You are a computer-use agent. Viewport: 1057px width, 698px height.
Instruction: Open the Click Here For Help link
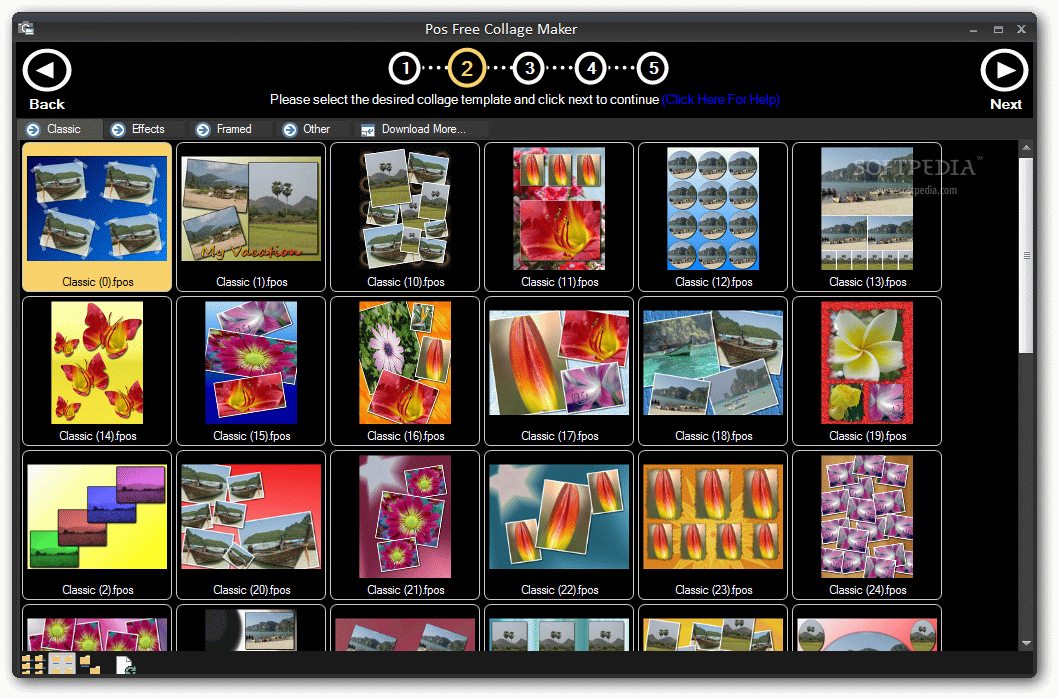point(721,100)
